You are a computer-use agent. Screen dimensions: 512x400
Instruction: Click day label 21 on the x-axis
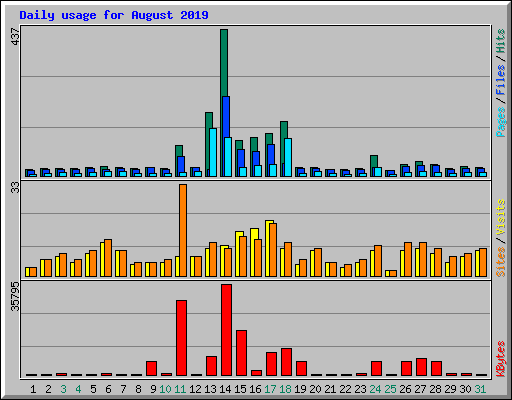tap(330, 389)
